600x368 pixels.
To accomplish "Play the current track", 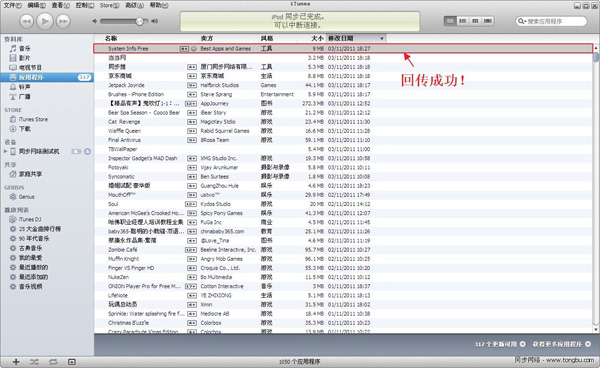I will [x=45, y=21].
